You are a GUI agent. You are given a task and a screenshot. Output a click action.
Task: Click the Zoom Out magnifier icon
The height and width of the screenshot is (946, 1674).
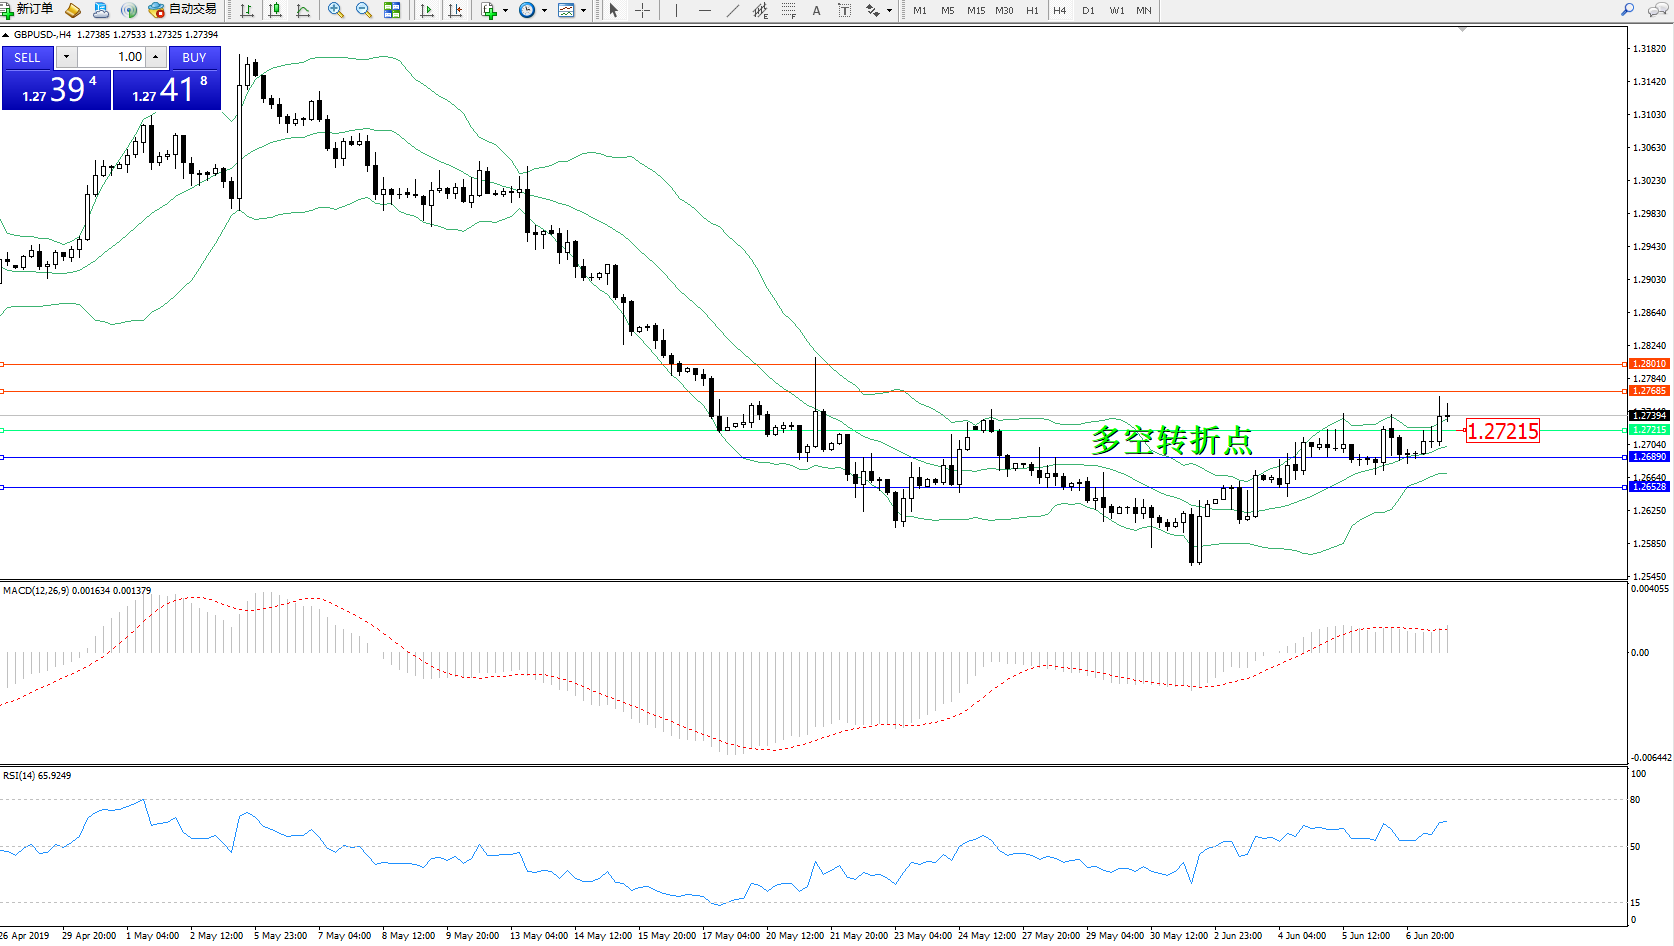coord(364,10)
